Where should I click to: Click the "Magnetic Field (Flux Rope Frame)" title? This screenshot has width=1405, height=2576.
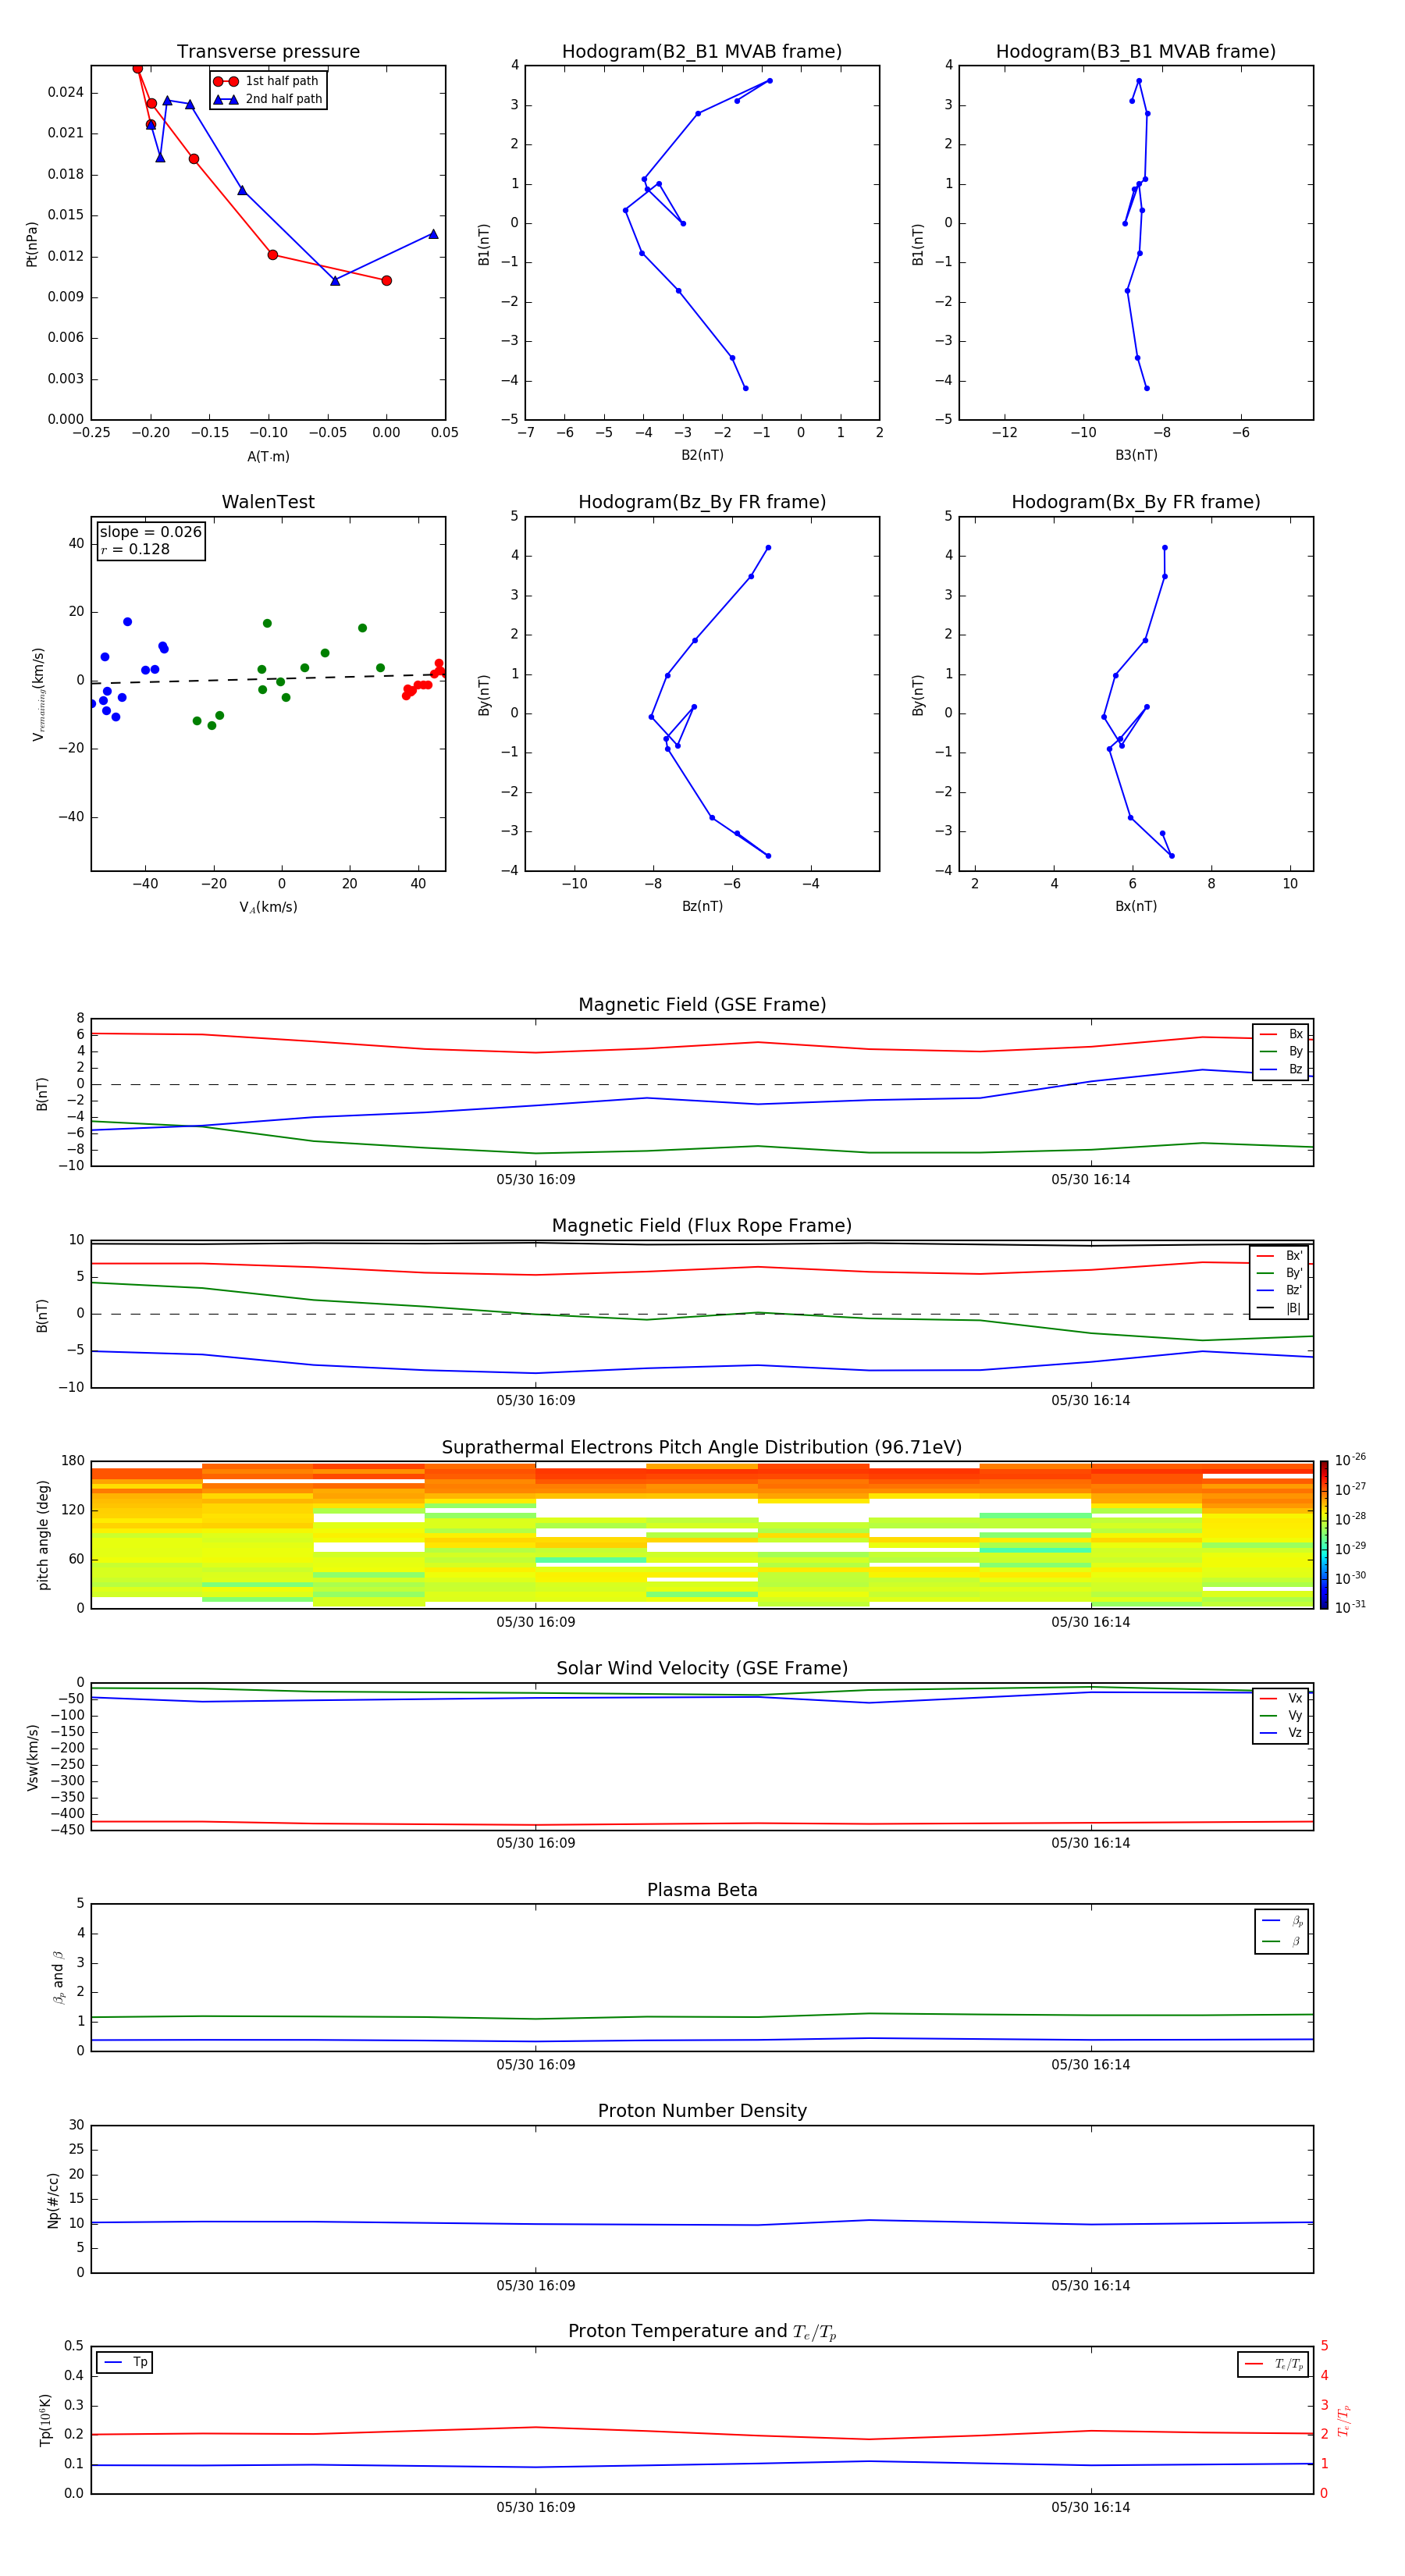[x=702, y=1226]
